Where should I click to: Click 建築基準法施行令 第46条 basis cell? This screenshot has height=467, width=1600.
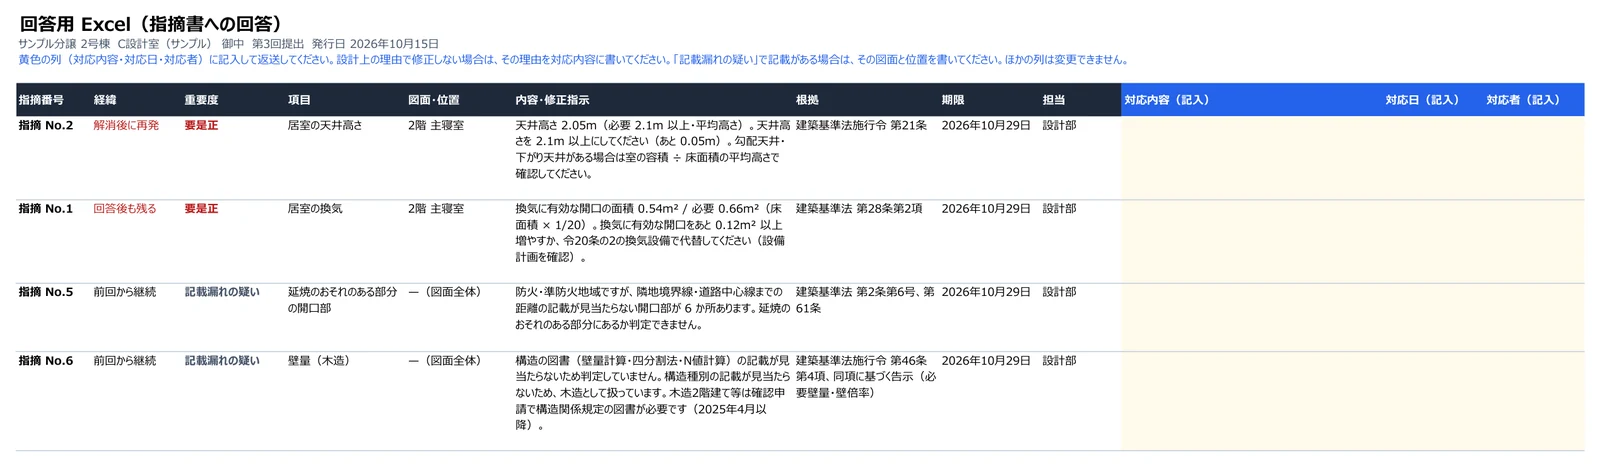(x=866, y=377)
